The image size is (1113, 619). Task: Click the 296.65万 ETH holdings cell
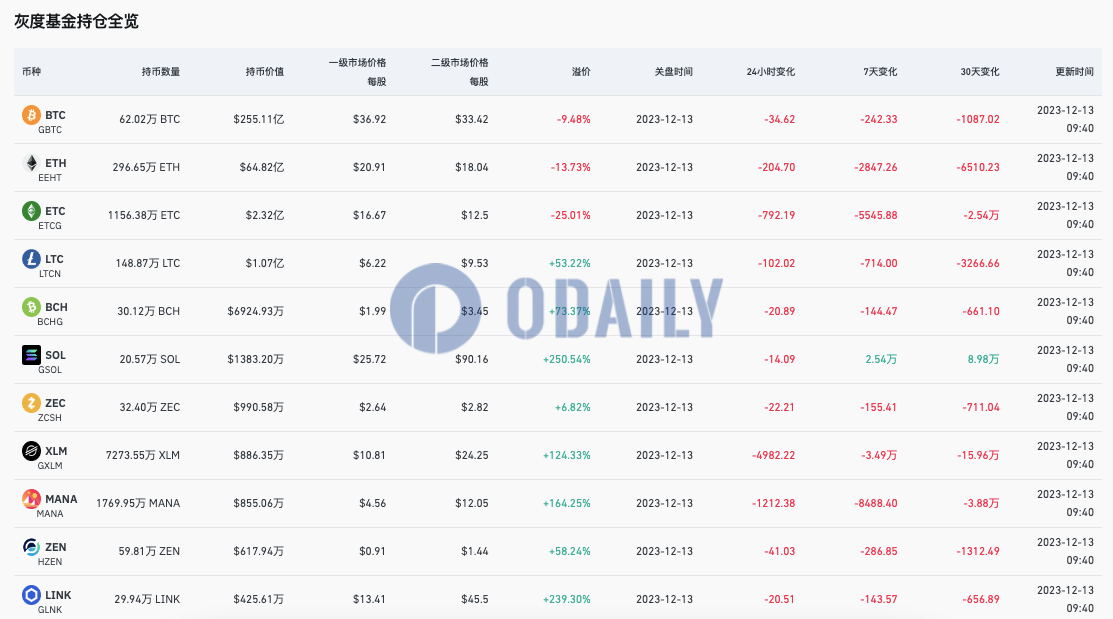tap(146, 168)
